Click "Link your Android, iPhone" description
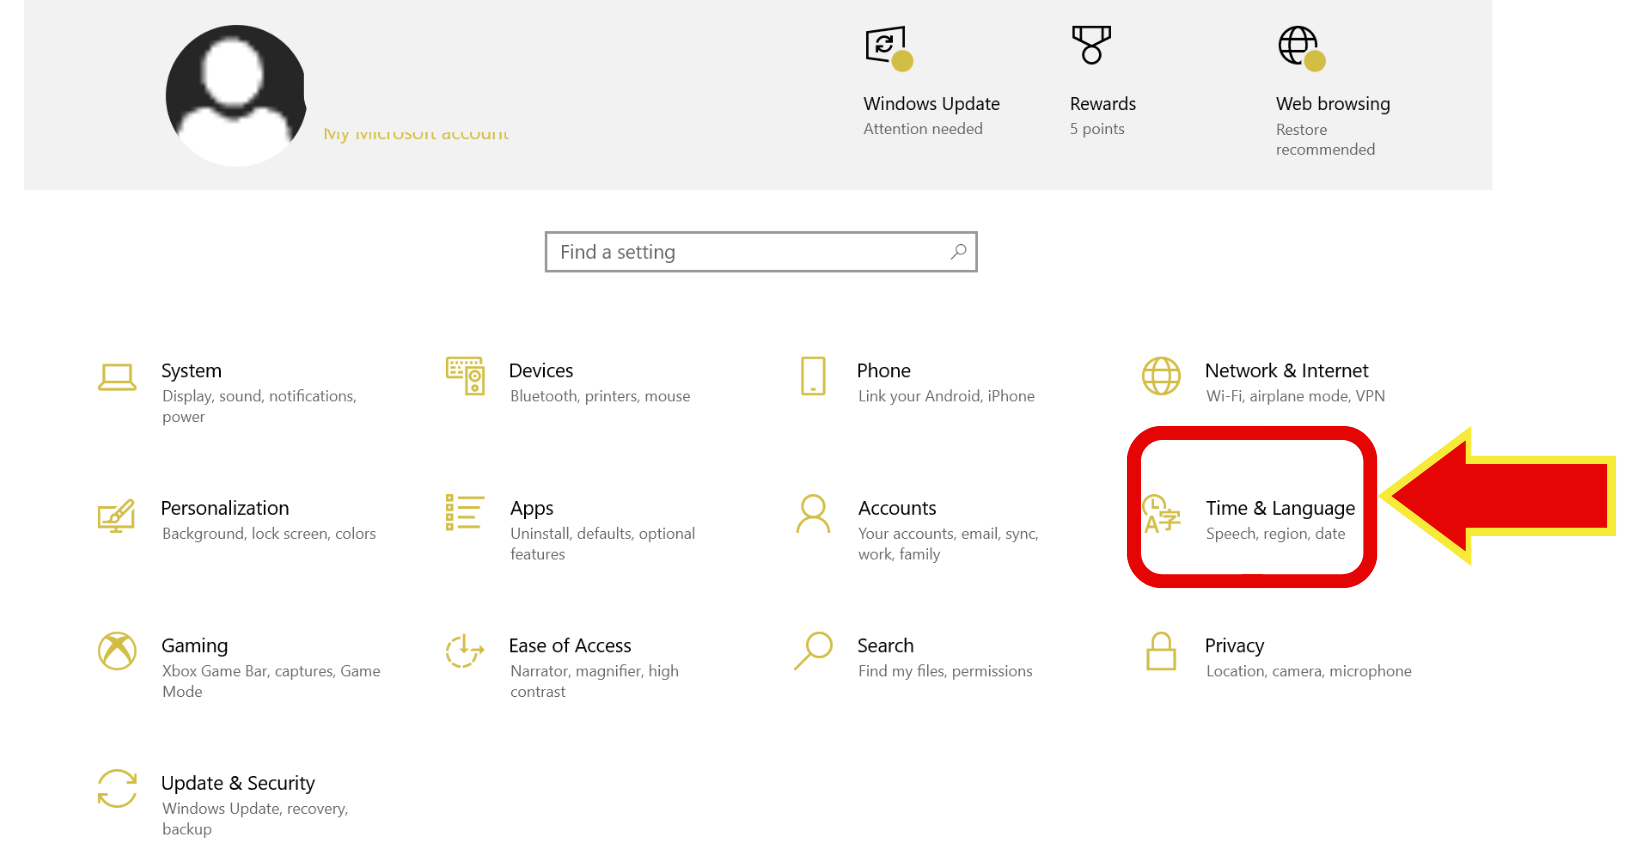The width and height of the screenshot is (1640, 856). click(x=946, y=396)
